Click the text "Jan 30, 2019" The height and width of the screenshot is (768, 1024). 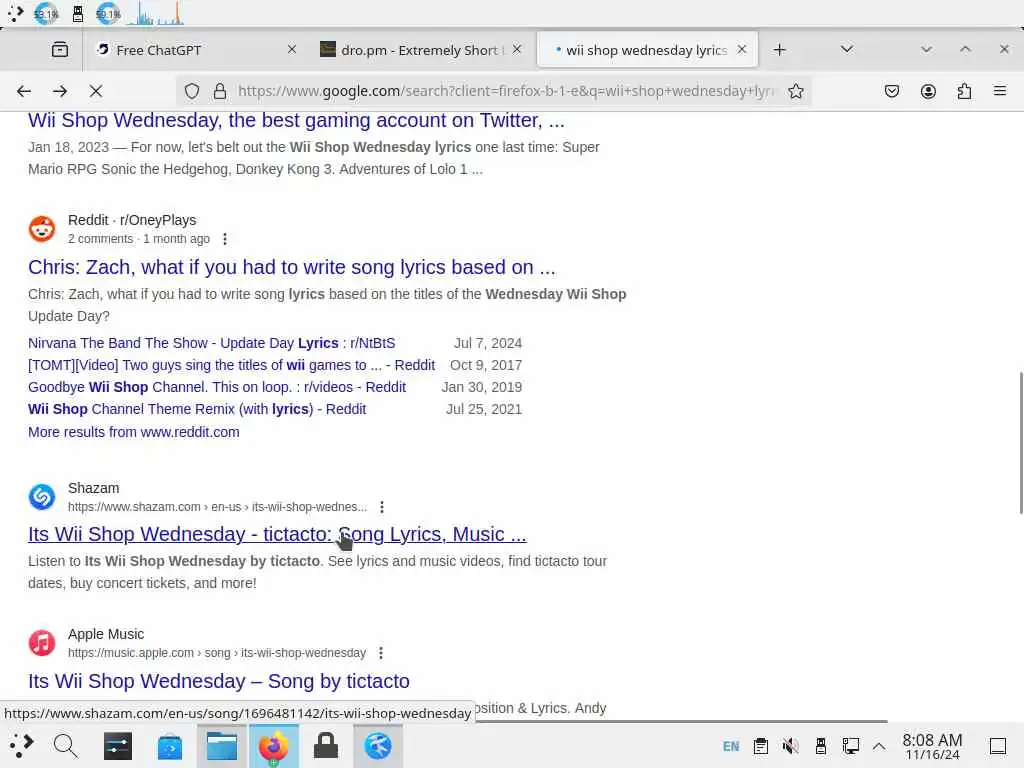click(x=482, y=387)
